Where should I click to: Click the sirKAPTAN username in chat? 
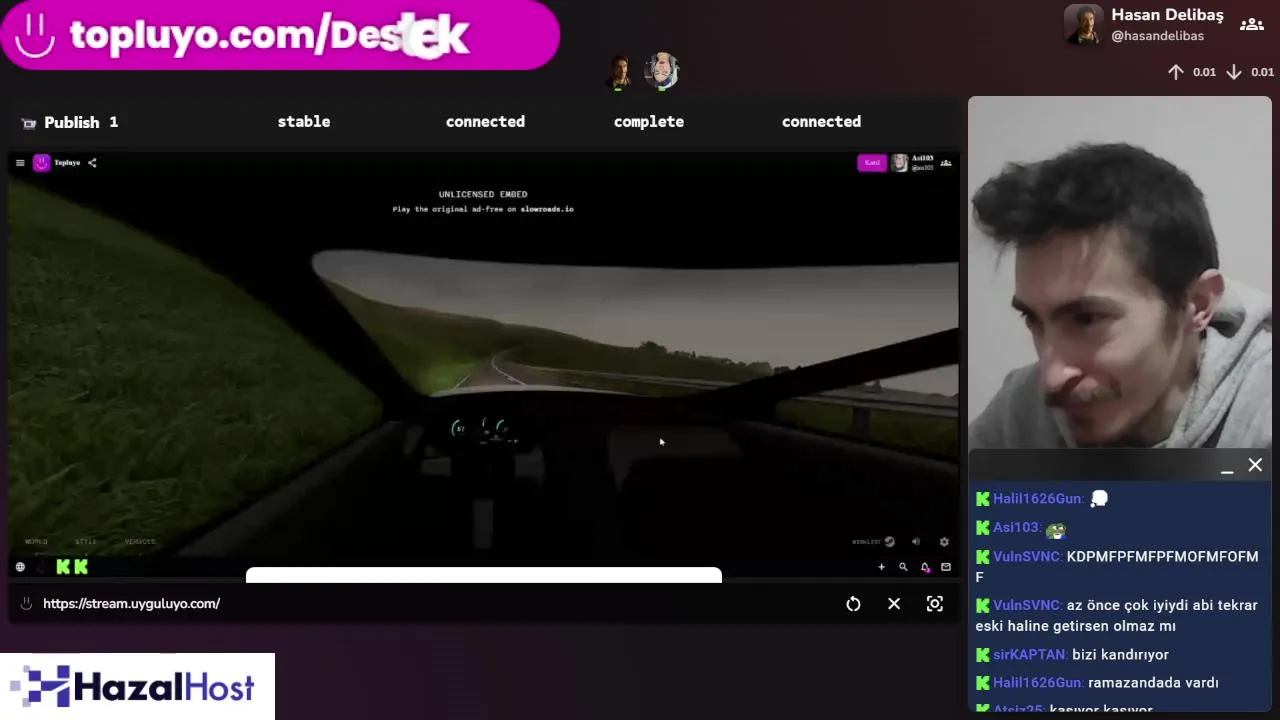(1030, 654)
